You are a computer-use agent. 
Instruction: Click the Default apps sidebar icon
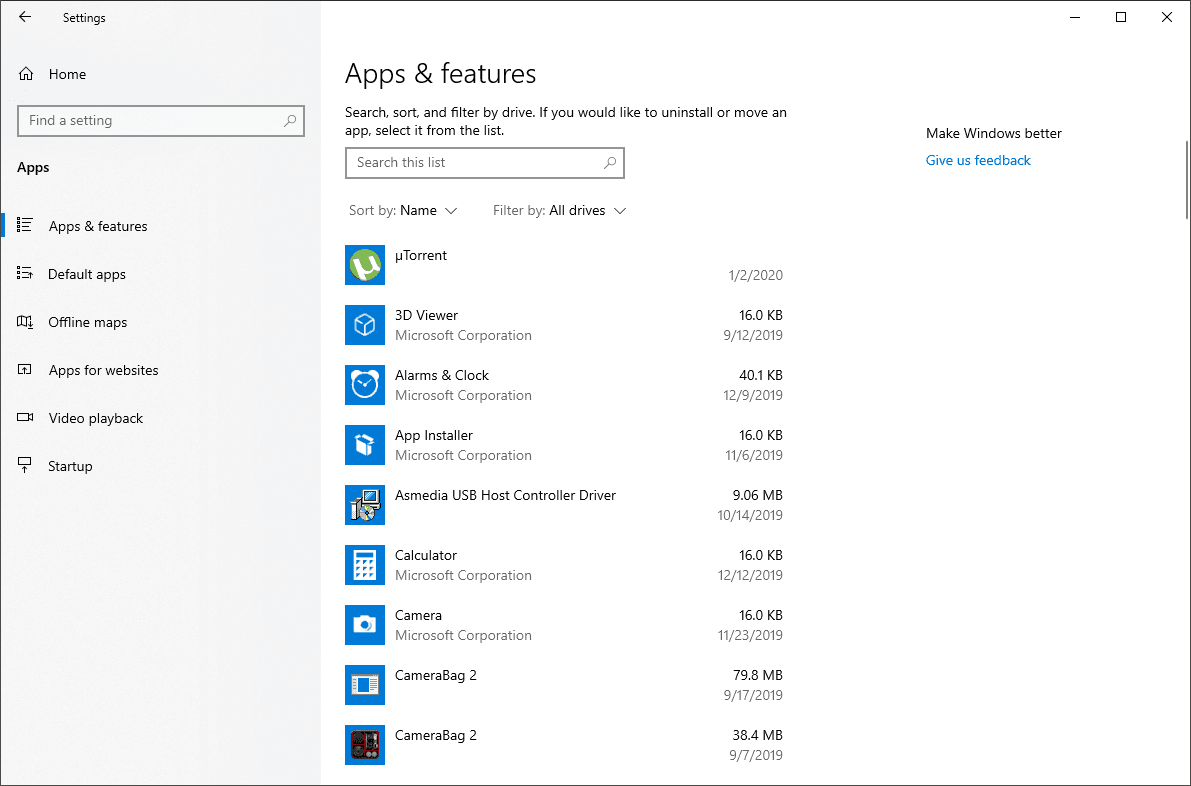tap(25, 273)
